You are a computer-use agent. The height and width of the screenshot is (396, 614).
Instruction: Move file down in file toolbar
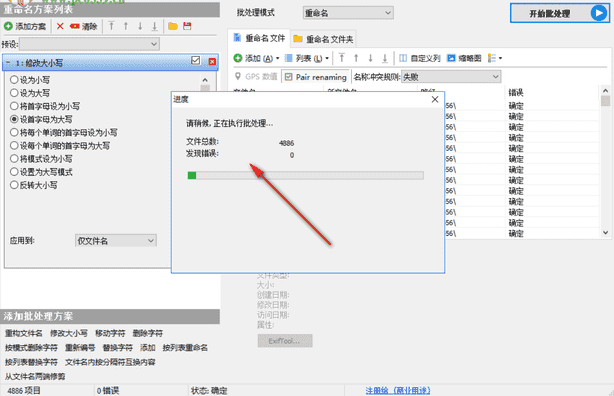tap(370, 58)
